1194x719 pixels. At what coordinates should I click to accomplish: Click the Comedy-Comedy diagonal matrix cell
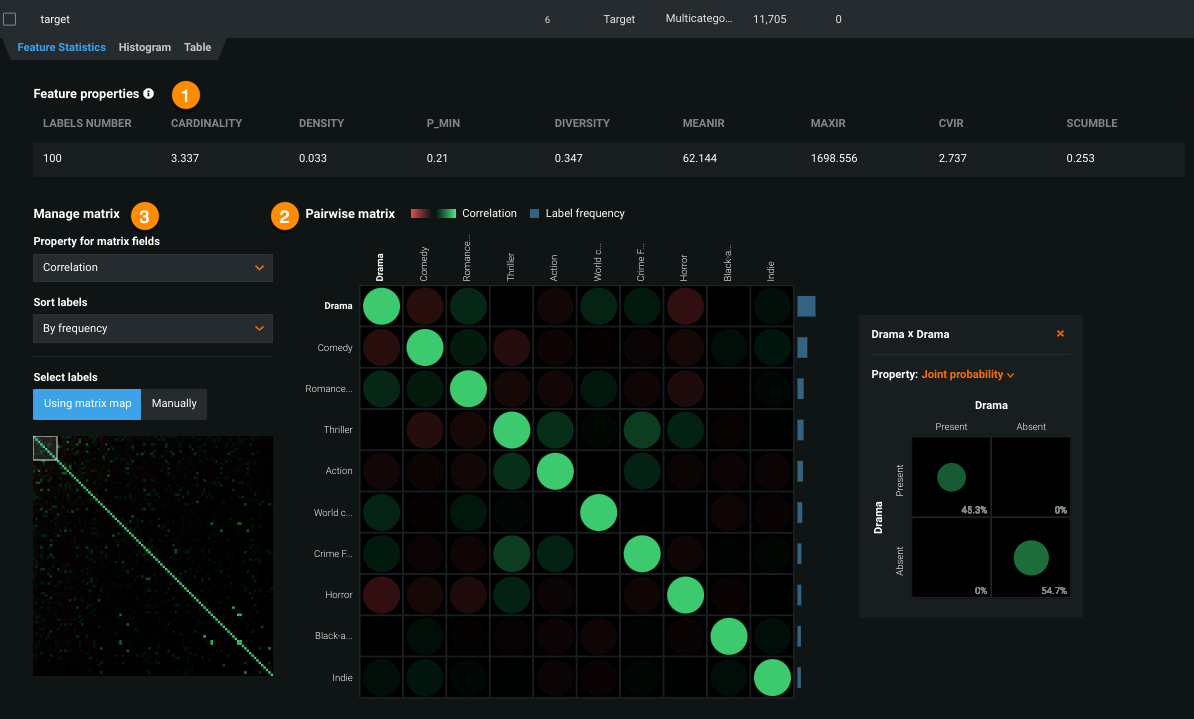[x=425, y=347]
